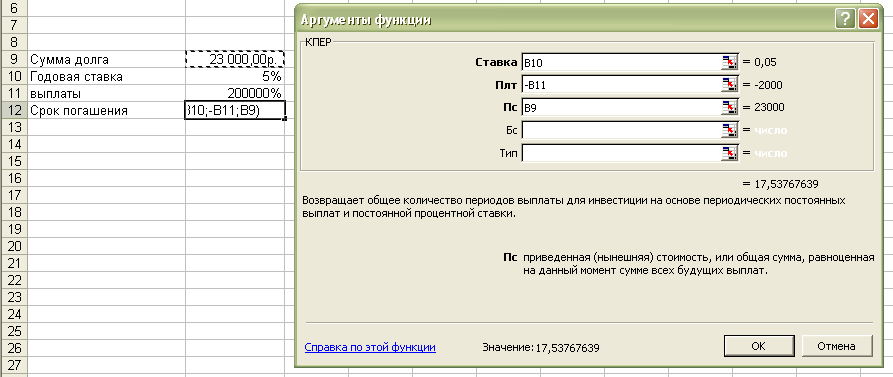Select the 200000% cell
The height and width of the screenshot is (377, 893).
coord(235,93)
